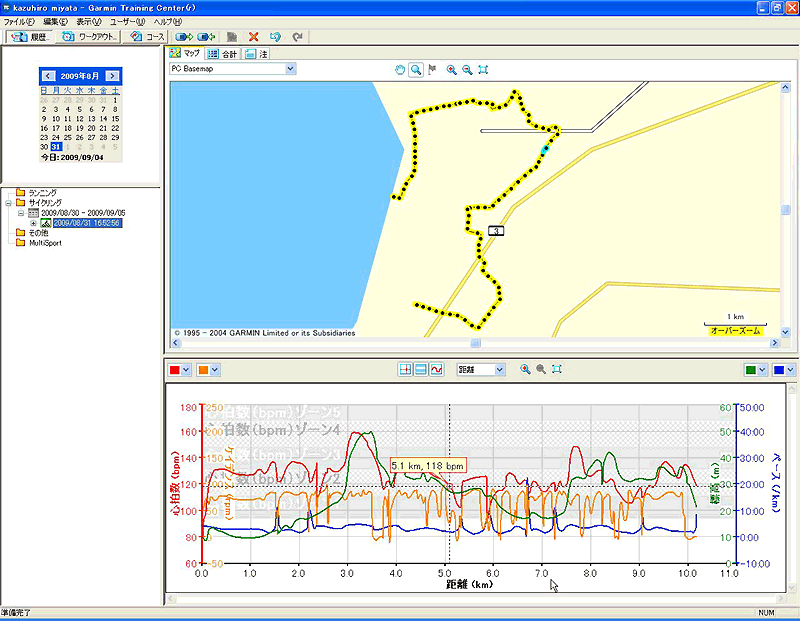Go to next month in calendar
Screen dimensions: 800x621
[x=112, y=76]
